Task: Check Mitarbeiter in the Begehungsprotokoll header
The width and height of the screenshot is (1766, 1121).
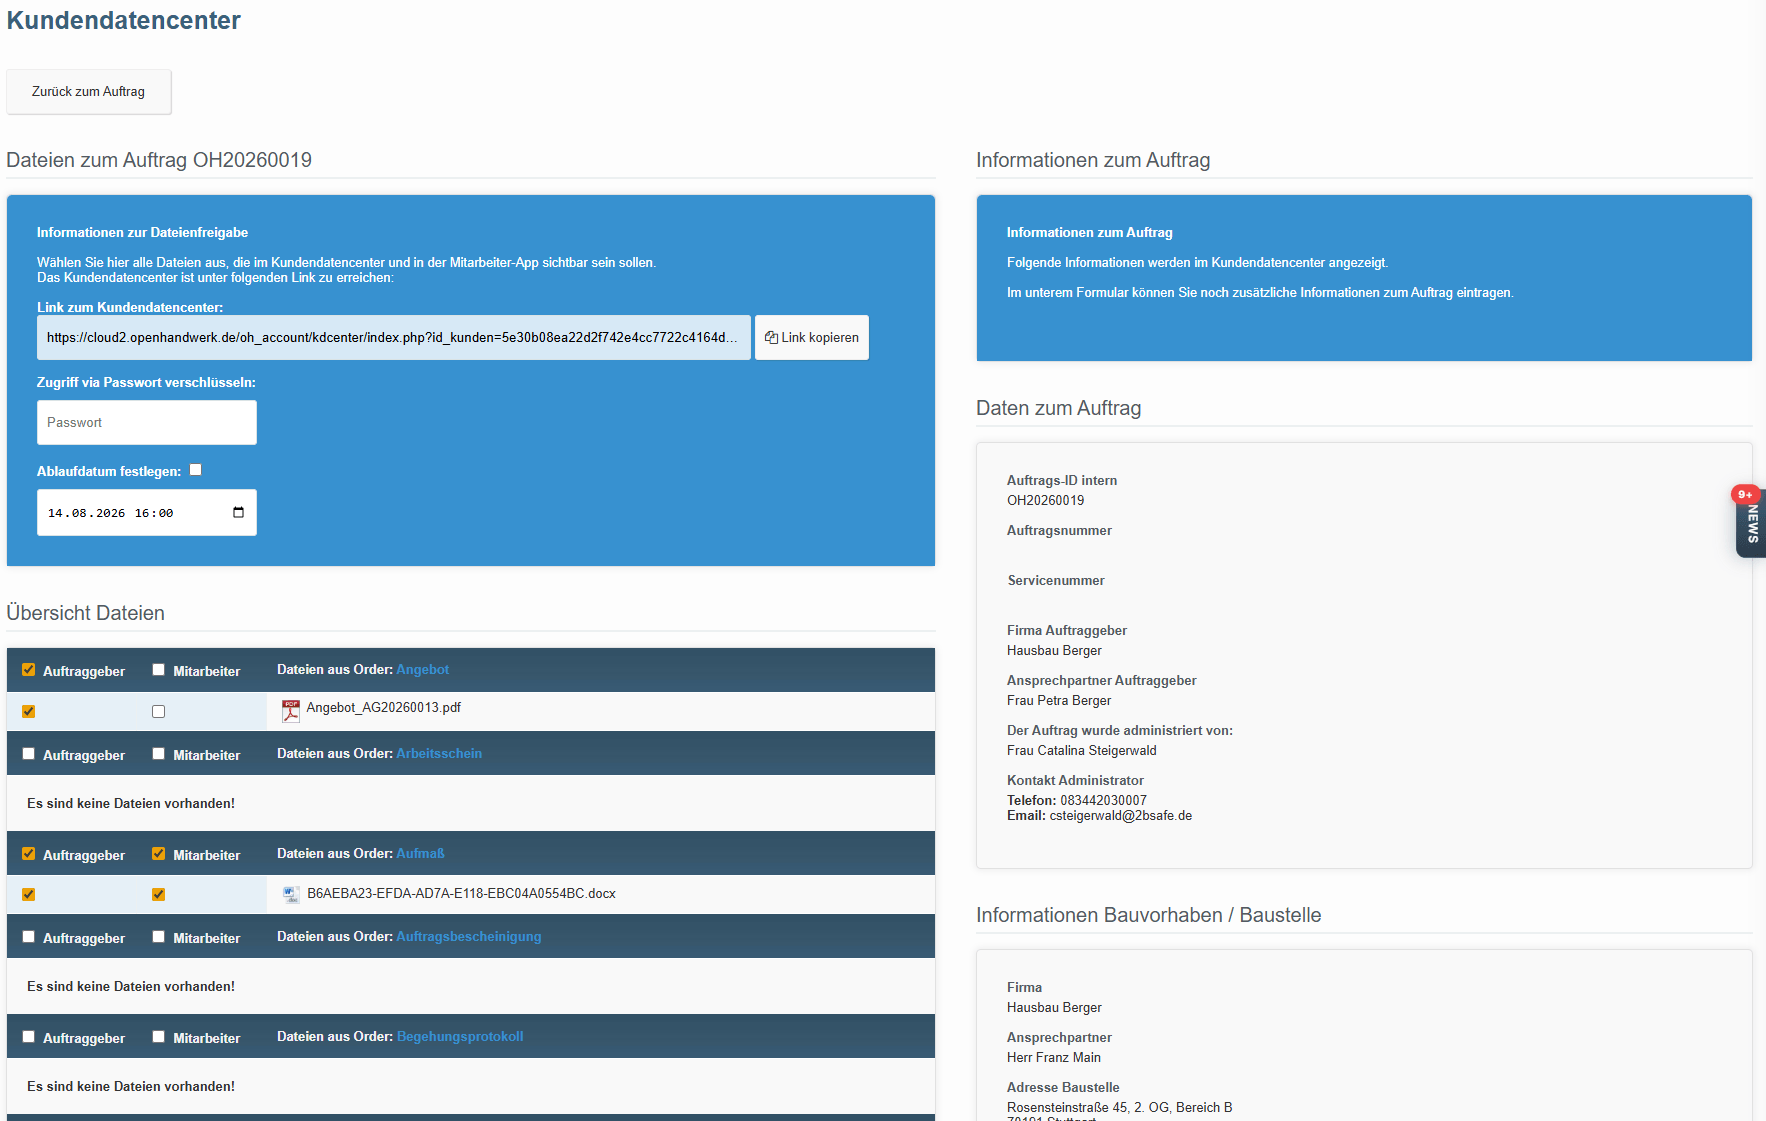Action: (x=158, y=1037)
